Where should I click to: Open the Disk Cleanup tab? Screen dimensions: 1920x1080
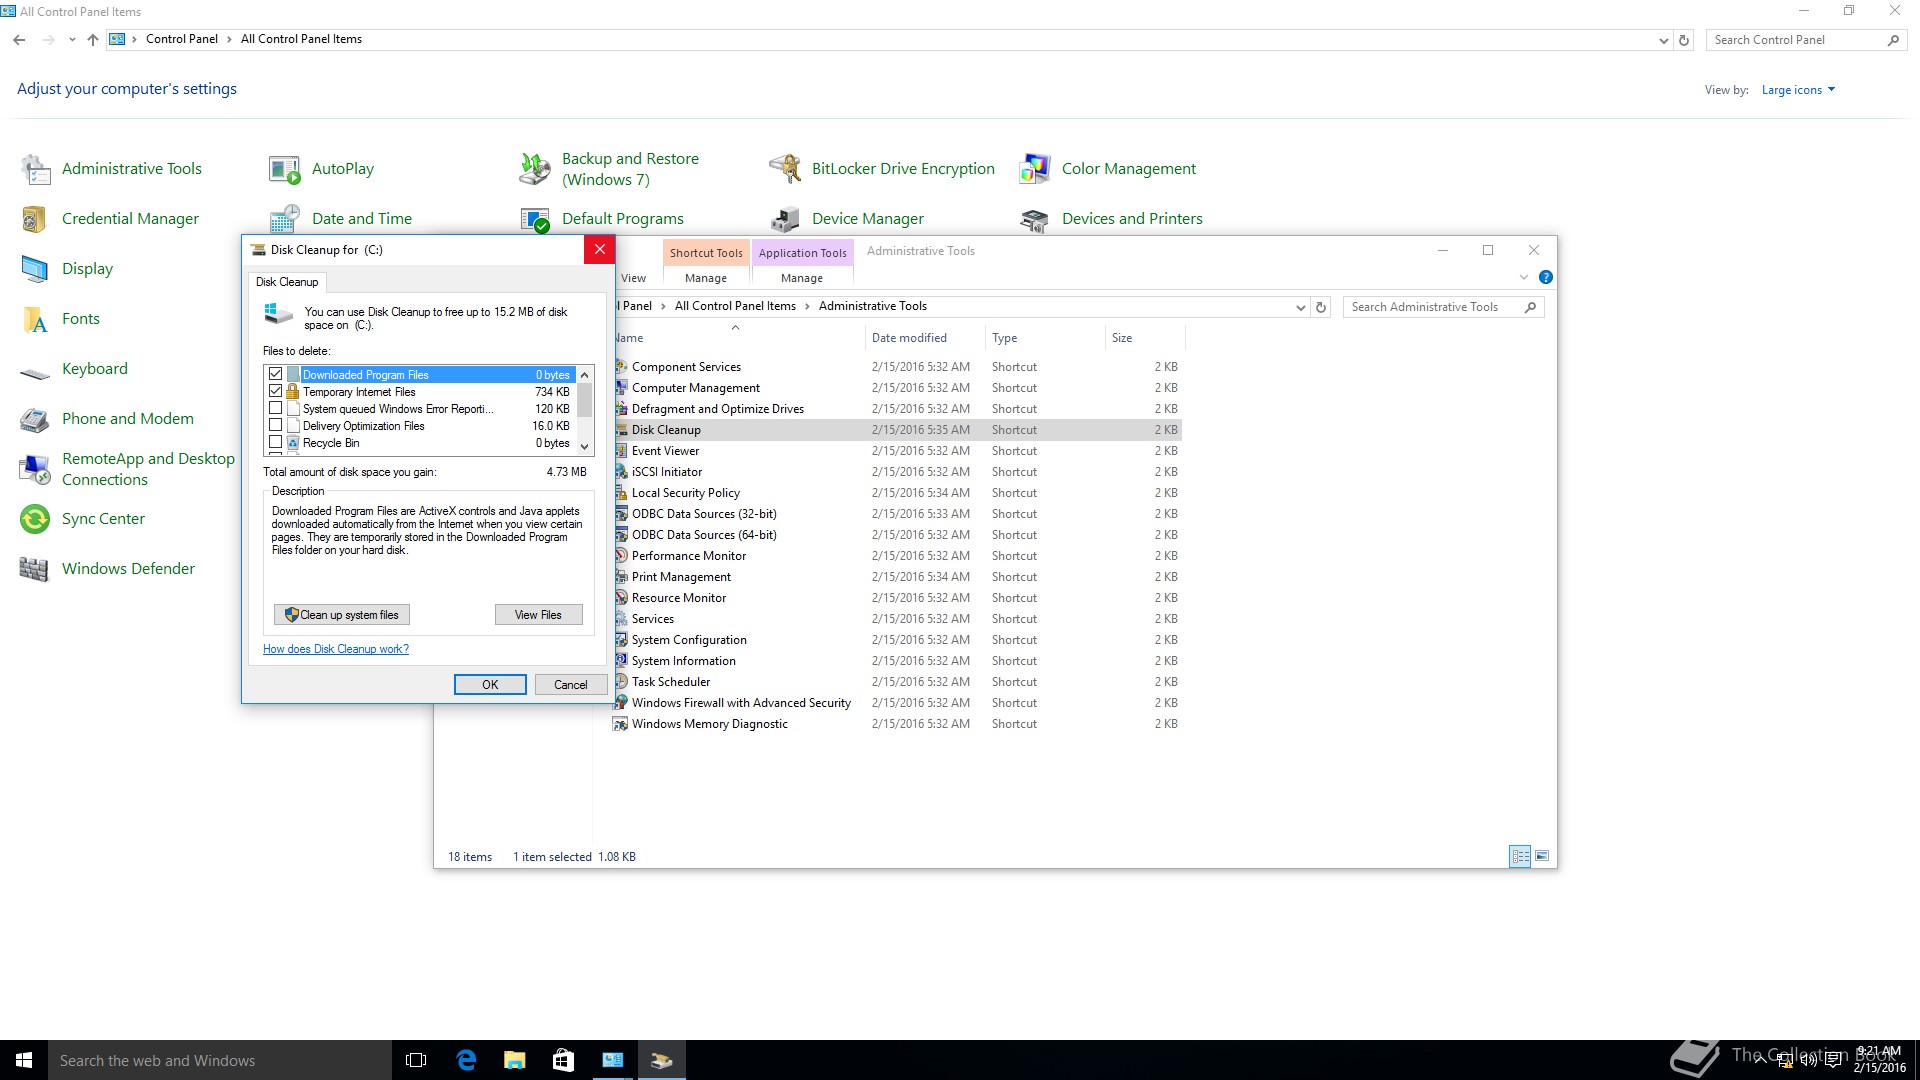(287, 282)
